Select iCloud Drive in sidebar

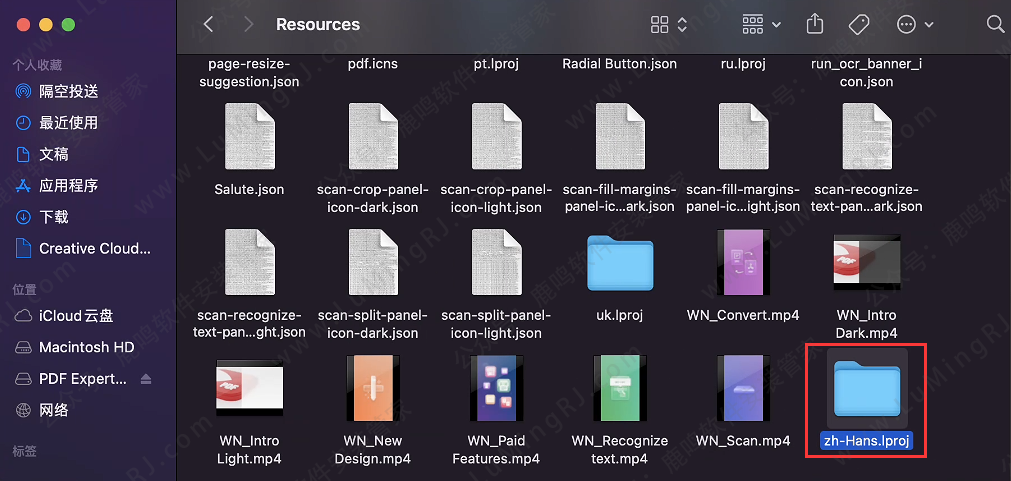(x=76, y=316)
